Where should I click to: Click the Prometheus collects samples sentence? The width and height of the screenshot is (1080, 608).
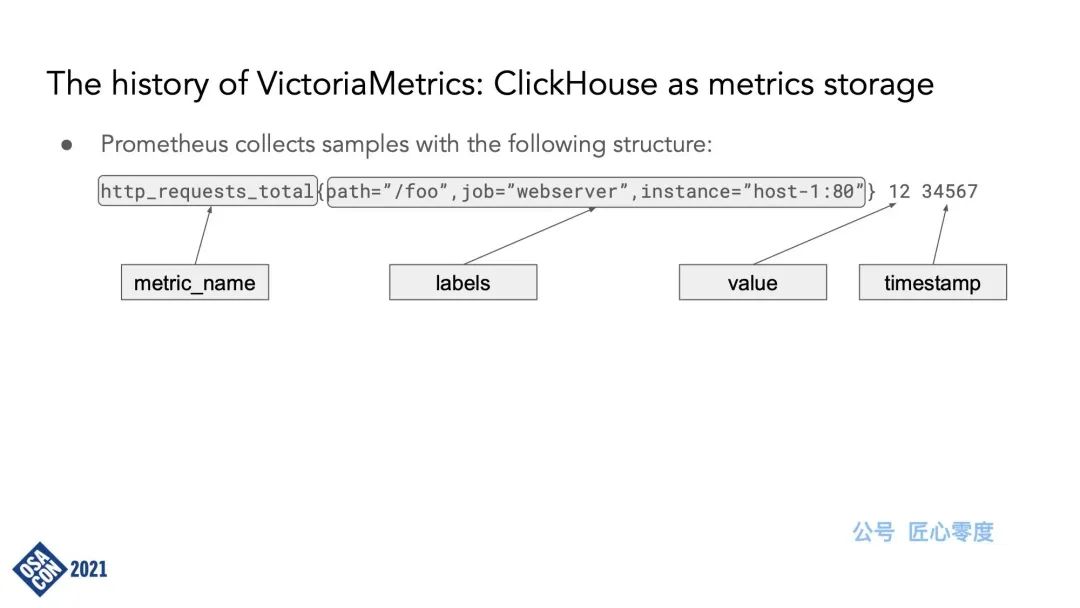tap(406, 144)
